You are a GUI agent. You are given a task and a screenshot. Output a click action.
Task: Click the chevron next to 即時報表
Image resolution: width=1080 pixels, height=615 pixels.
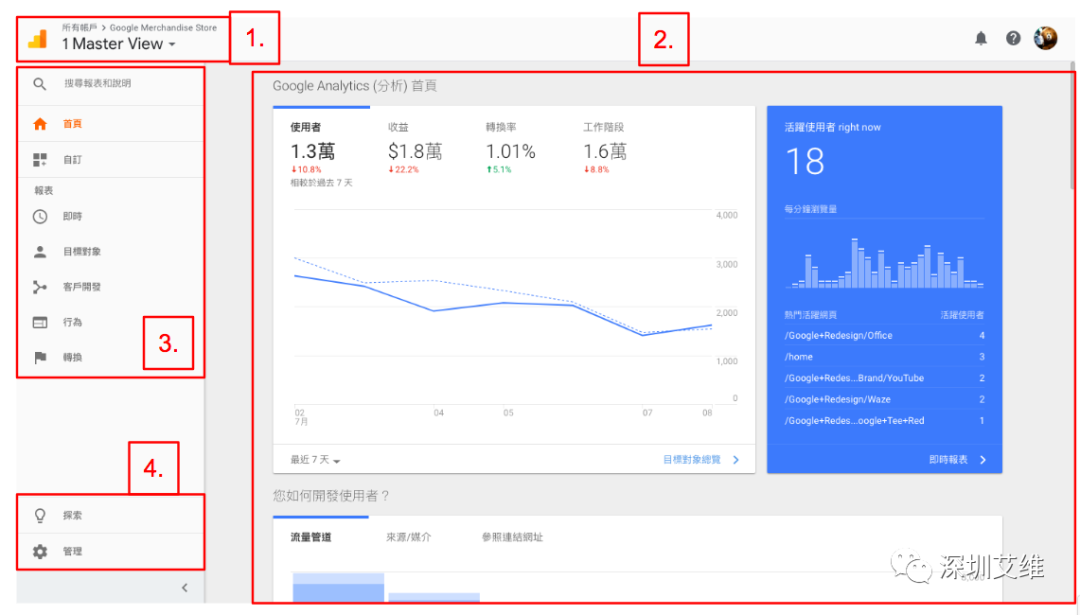pyautogui.click(x=983, y=460)
